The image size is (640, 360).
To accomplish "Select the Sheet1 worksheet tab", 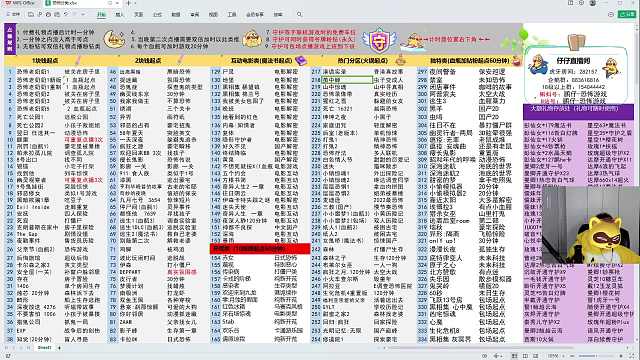I will click(x=44, y=348).
